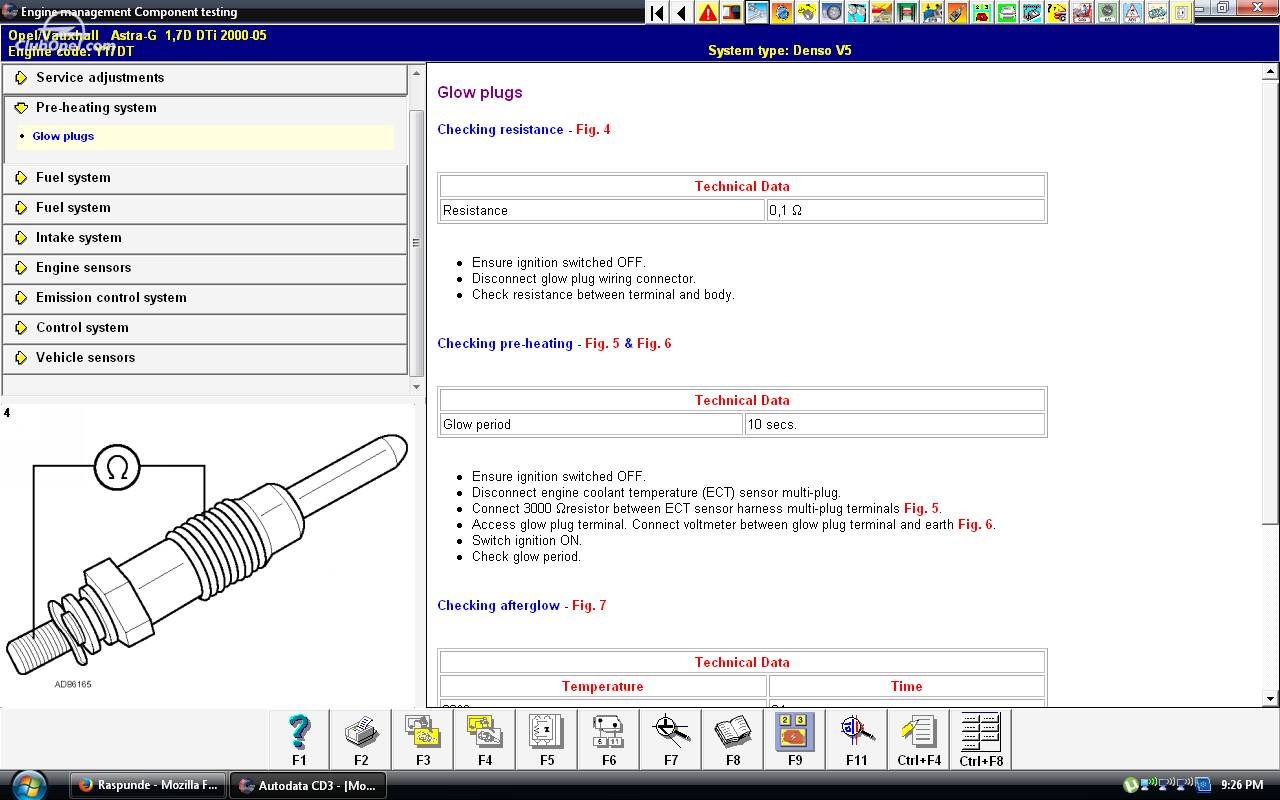
Task: Open Fig. 4 link under Checking resistance
Action: pyautogui.click(x=593, y=129)
